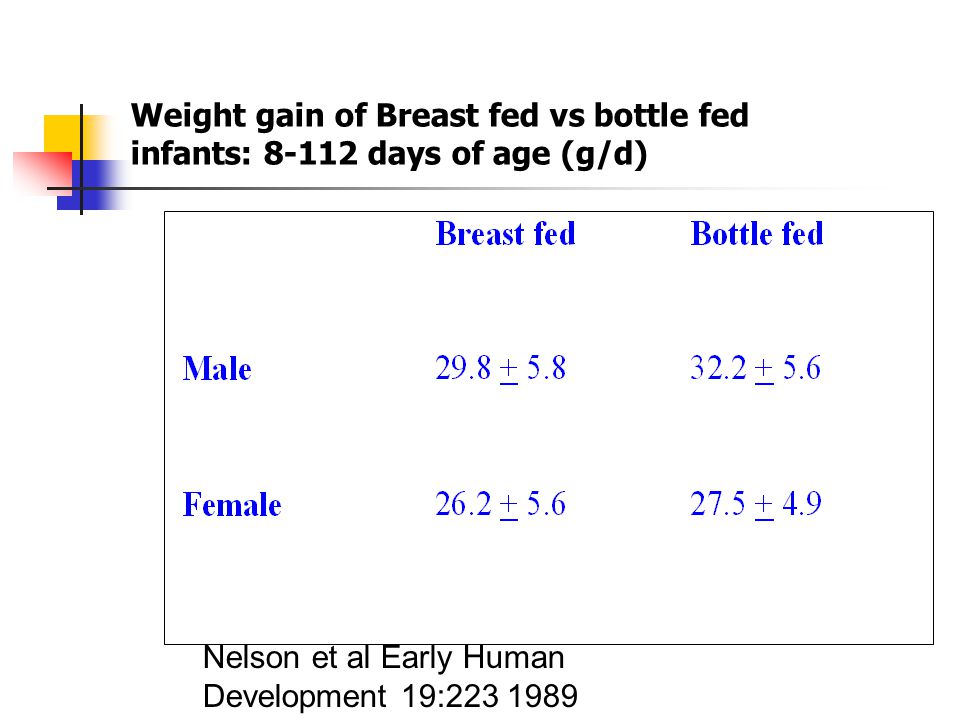Click the 'Nelson et al Early Human' citation line
Viewport: 960px width, 720px height.
[x=383, y=659]
